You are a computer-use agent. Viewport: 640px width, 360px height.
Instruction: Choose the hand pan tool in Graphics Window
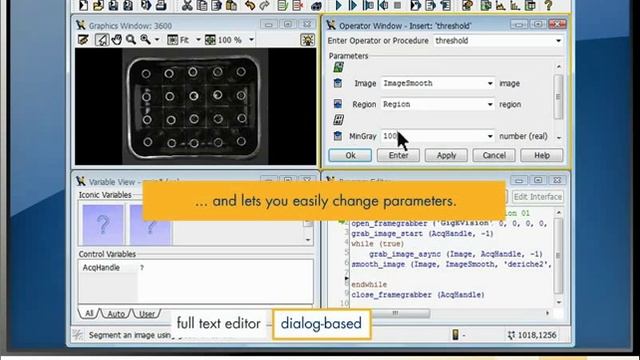click(x=117, y=40)
